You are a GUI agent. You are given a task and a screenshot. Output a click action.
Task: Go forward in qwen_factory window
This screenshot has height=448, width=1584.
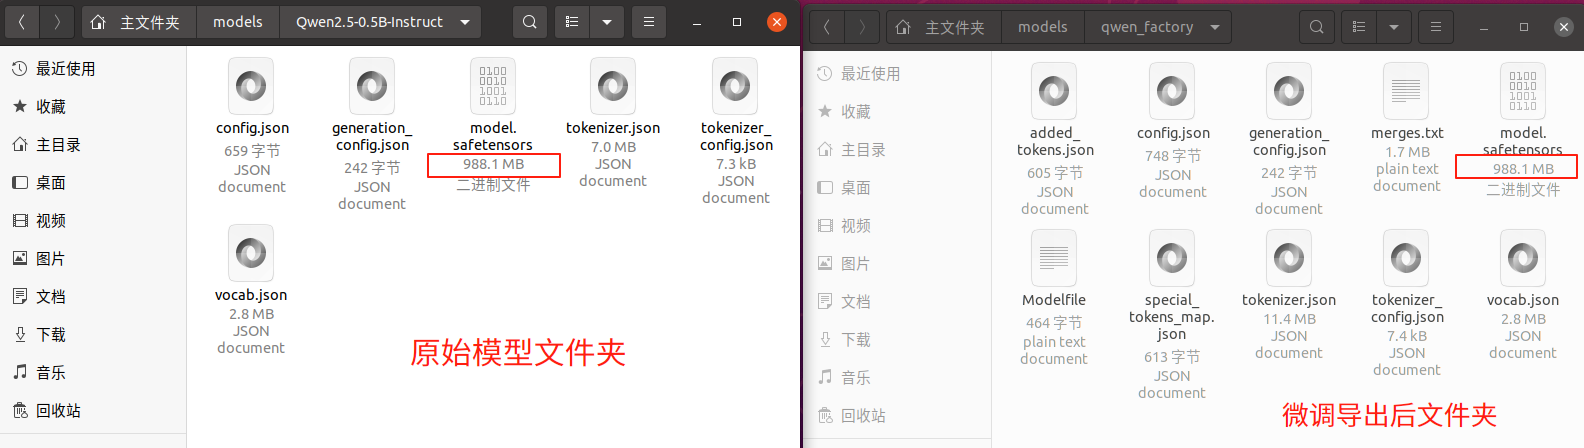click(x=861, y=27)
